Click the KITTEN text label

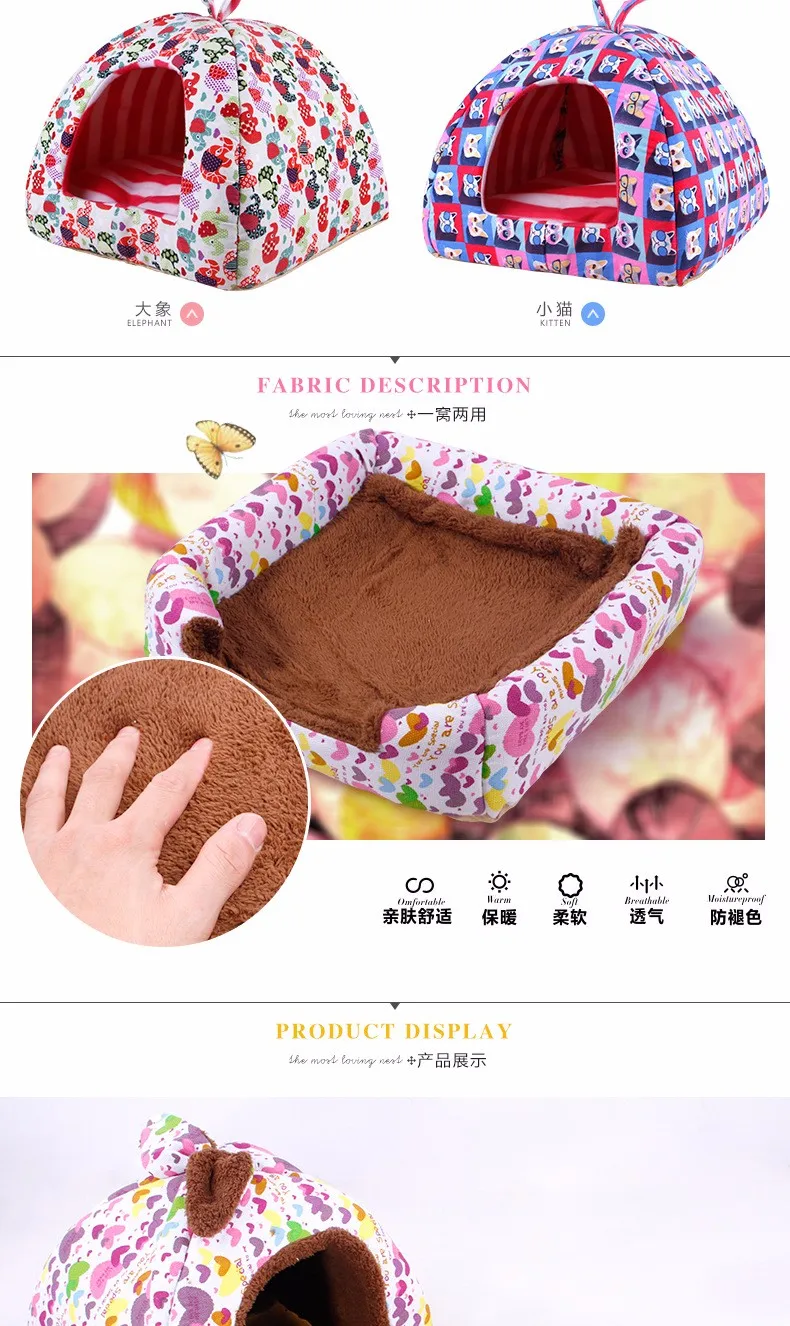pyautogui.click(x=555, y=323)
